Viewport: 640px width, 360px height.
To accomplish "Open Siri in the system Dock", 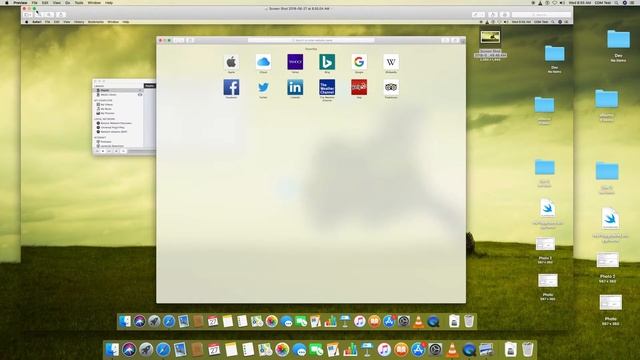I will point(129,350).
